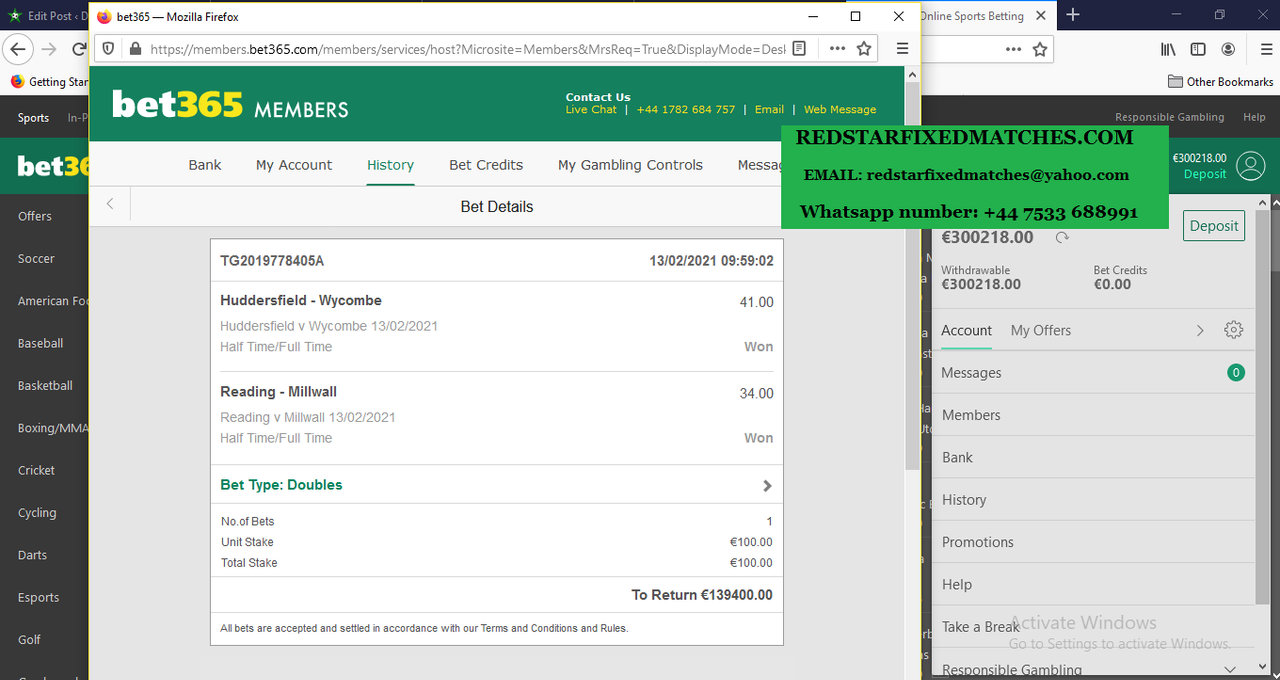This screenshot has width=1280, height=680.
Task: Click the Email contact link
Action: click(x=769, y=110)
